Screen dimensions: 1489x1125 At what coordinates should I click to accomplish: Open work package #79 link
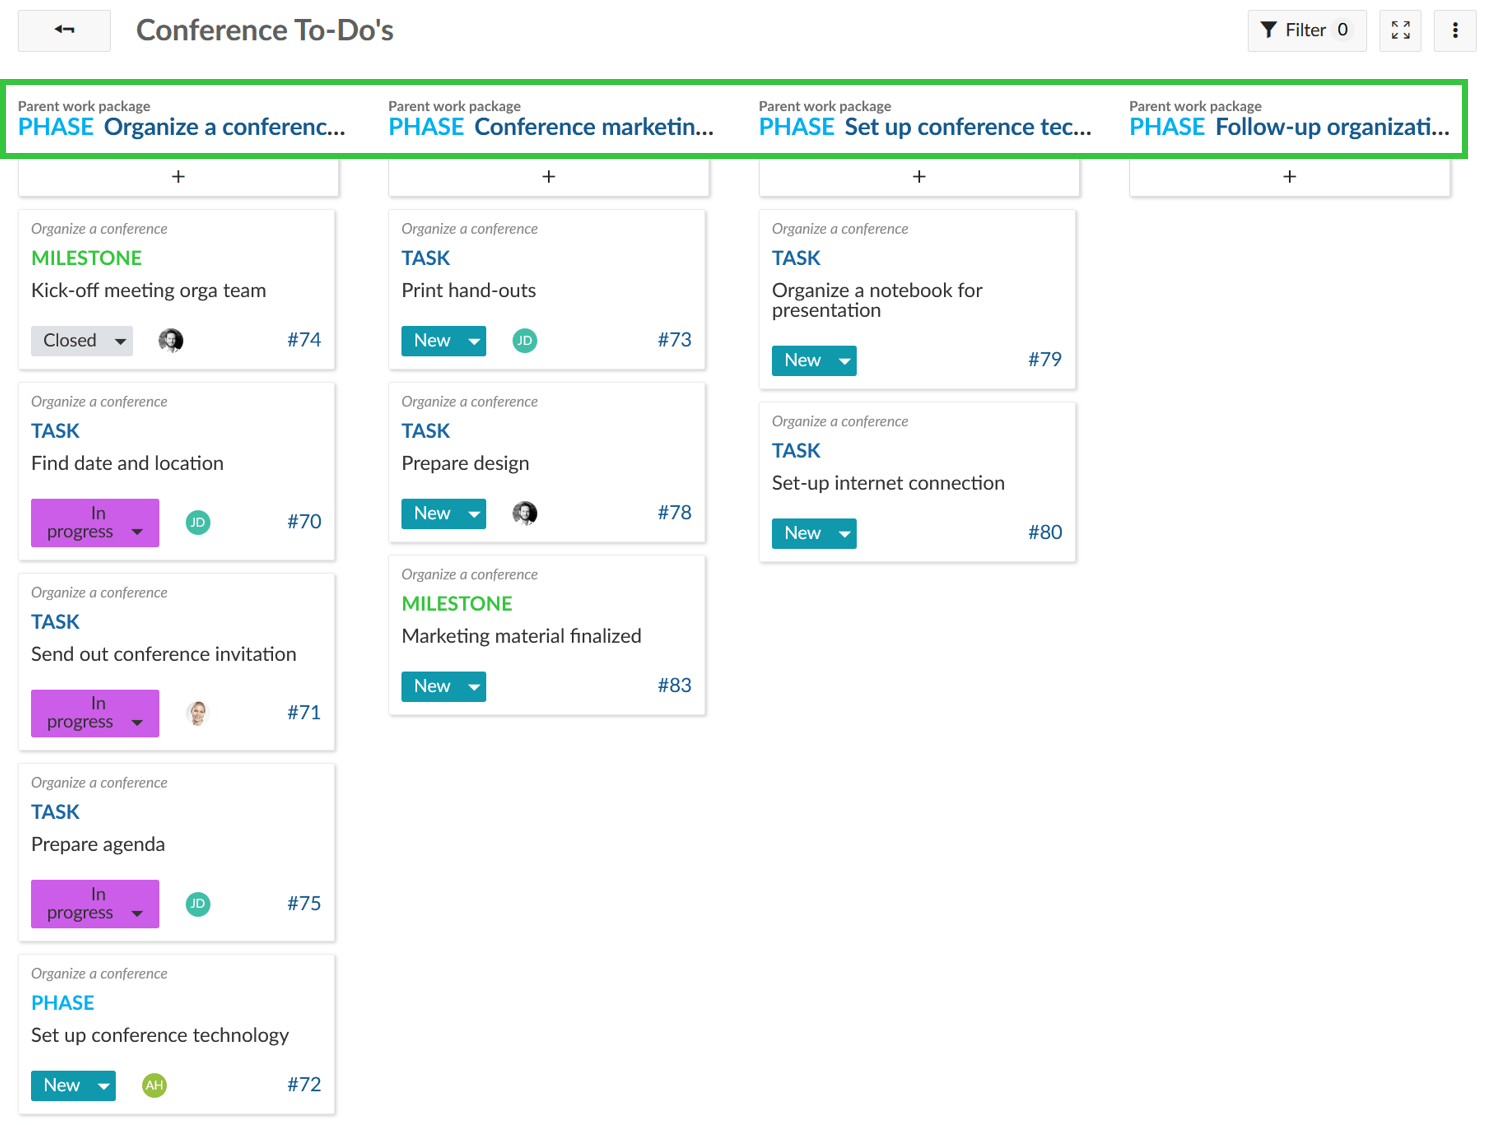pos(1044,360)
